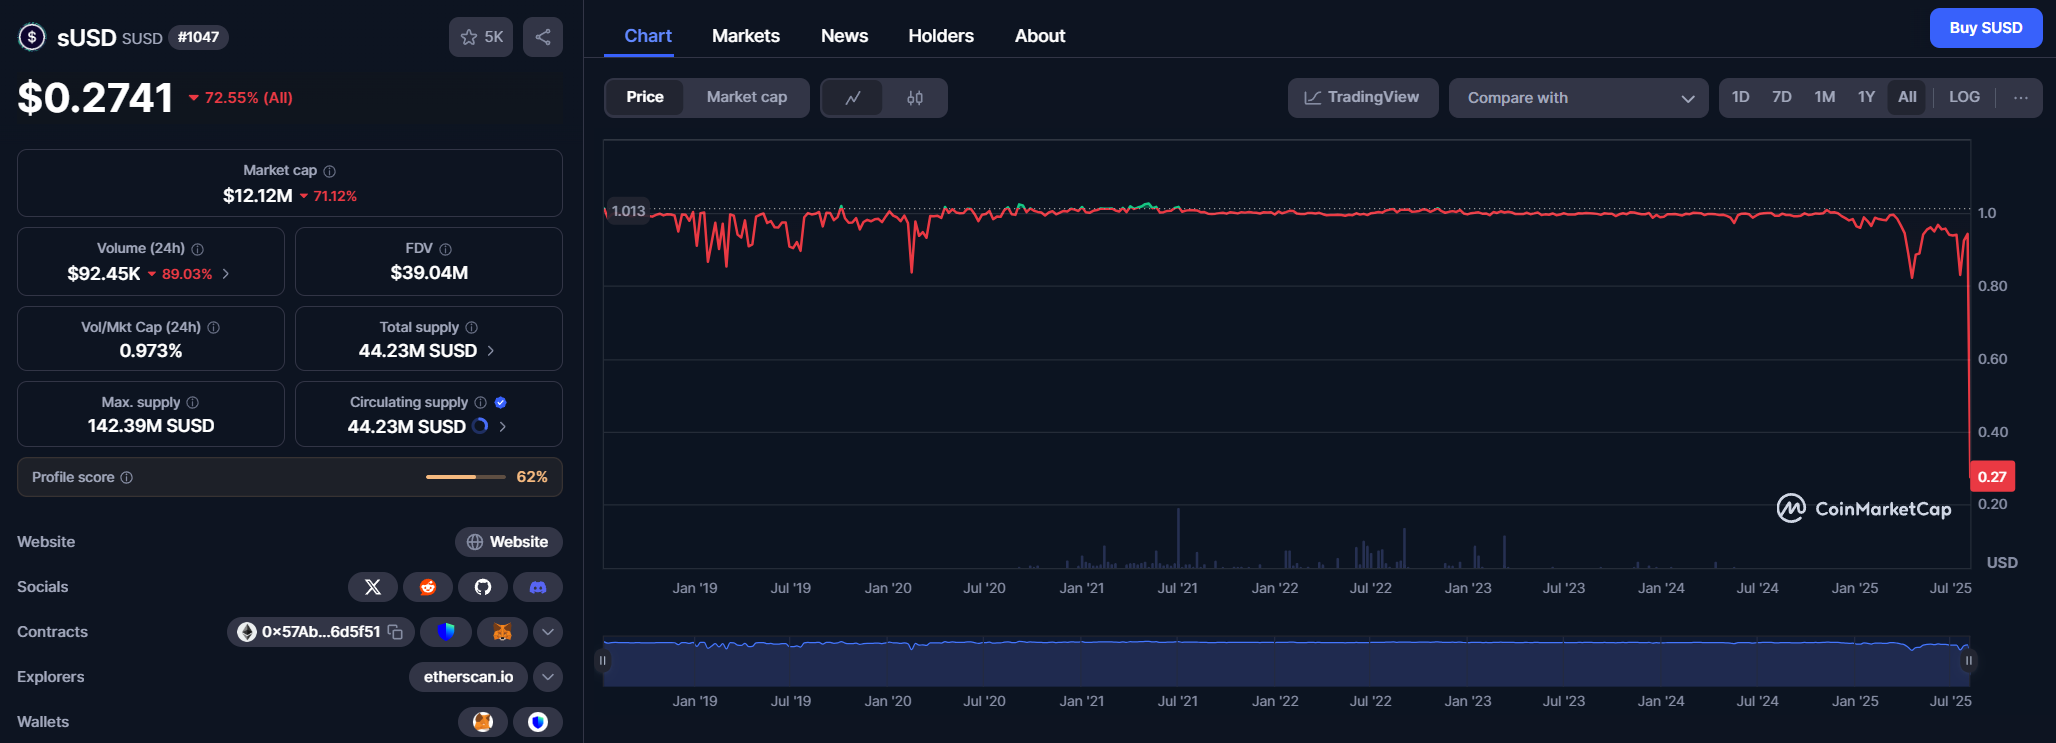Click Ethereum icon in contract address pill
The height and width of the screenshot is (743, 2056).
[x=247, y=632]
